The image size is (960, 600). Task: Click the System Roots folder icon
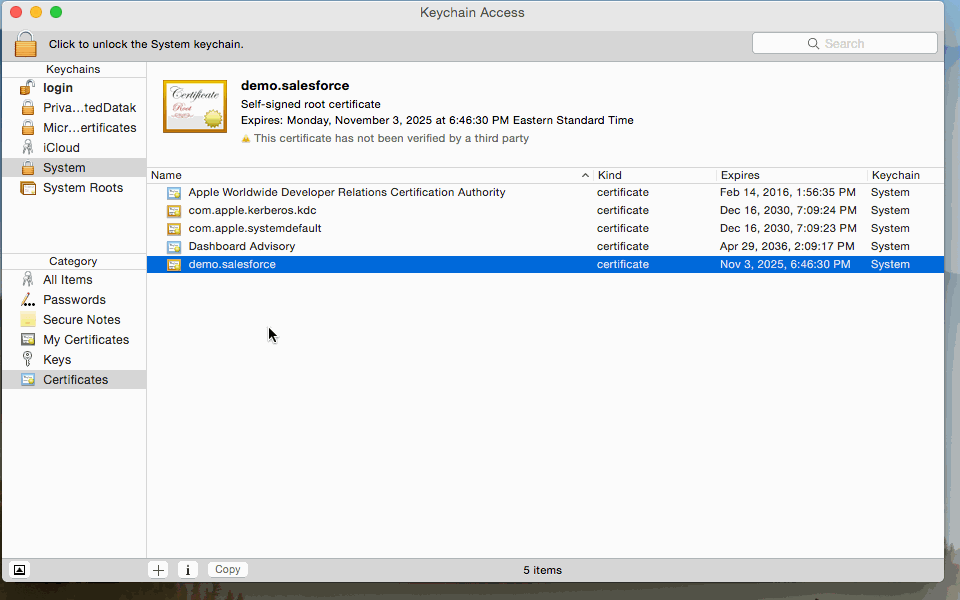28,188
